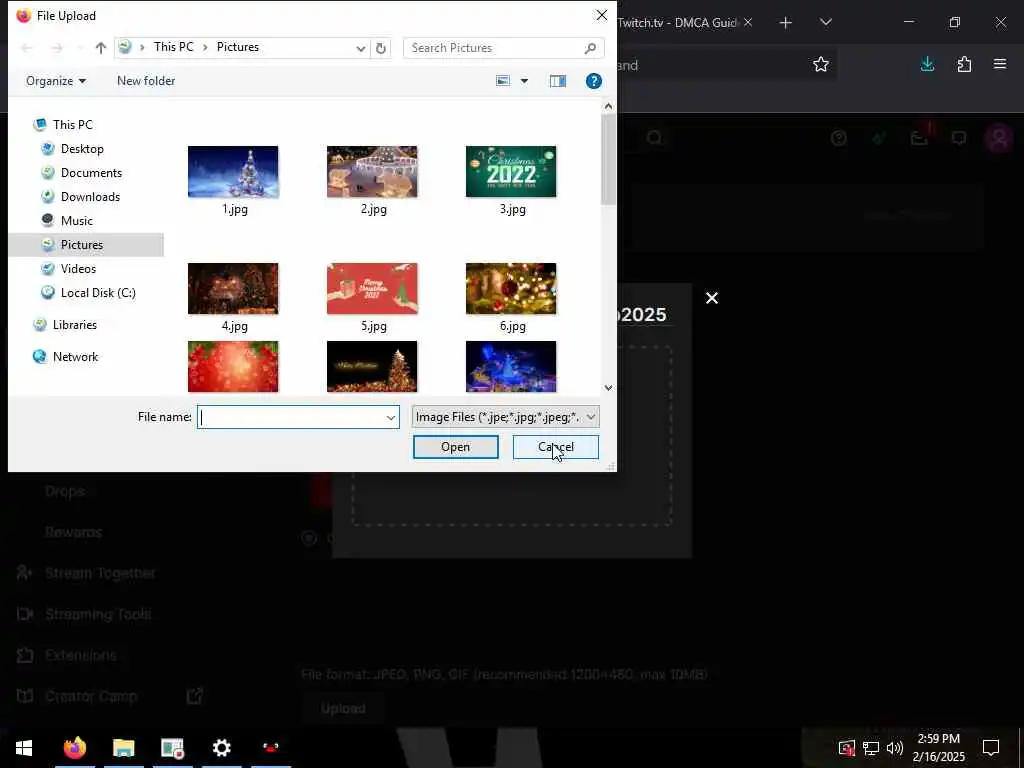The height and width of the screenshot is (768, 1024).
Task: Click the Open button
Action: 456,447
